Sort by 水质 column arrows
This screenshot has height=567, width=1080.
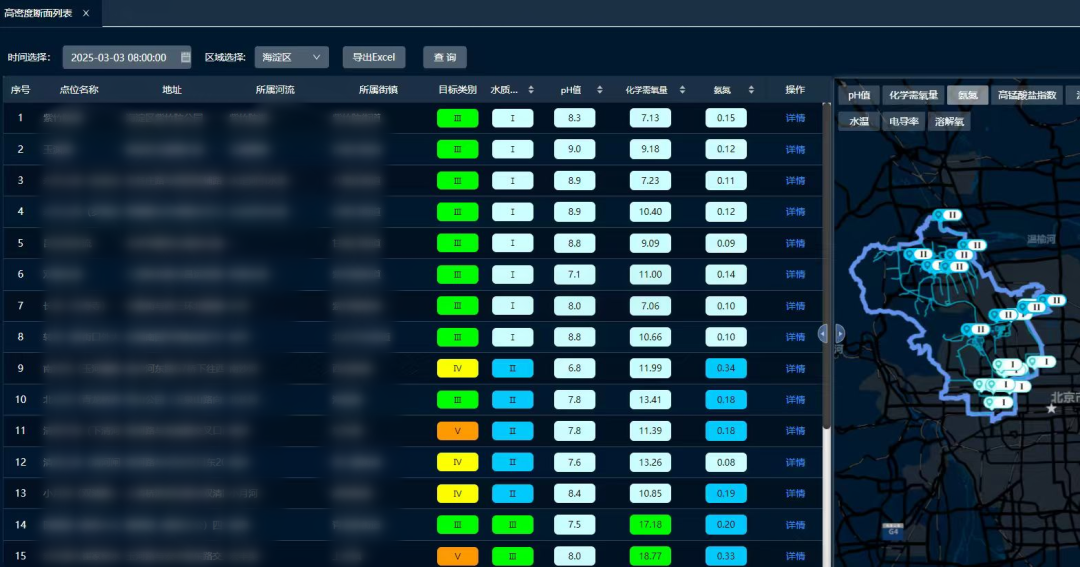point(531,90)
